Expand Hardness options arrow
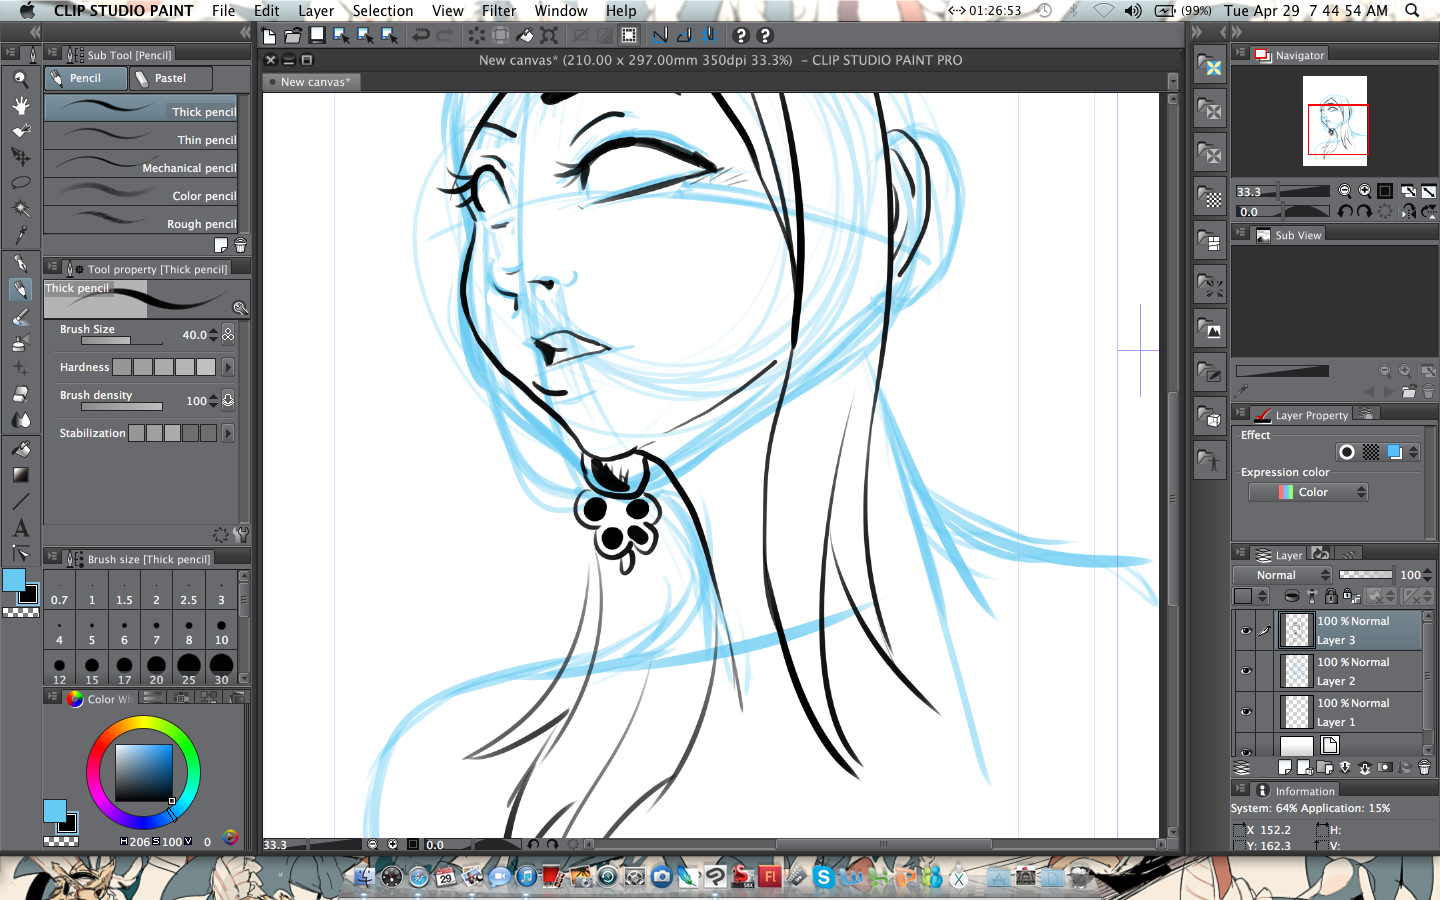This screenshot has width=1440, height=900. click(228, 367)
